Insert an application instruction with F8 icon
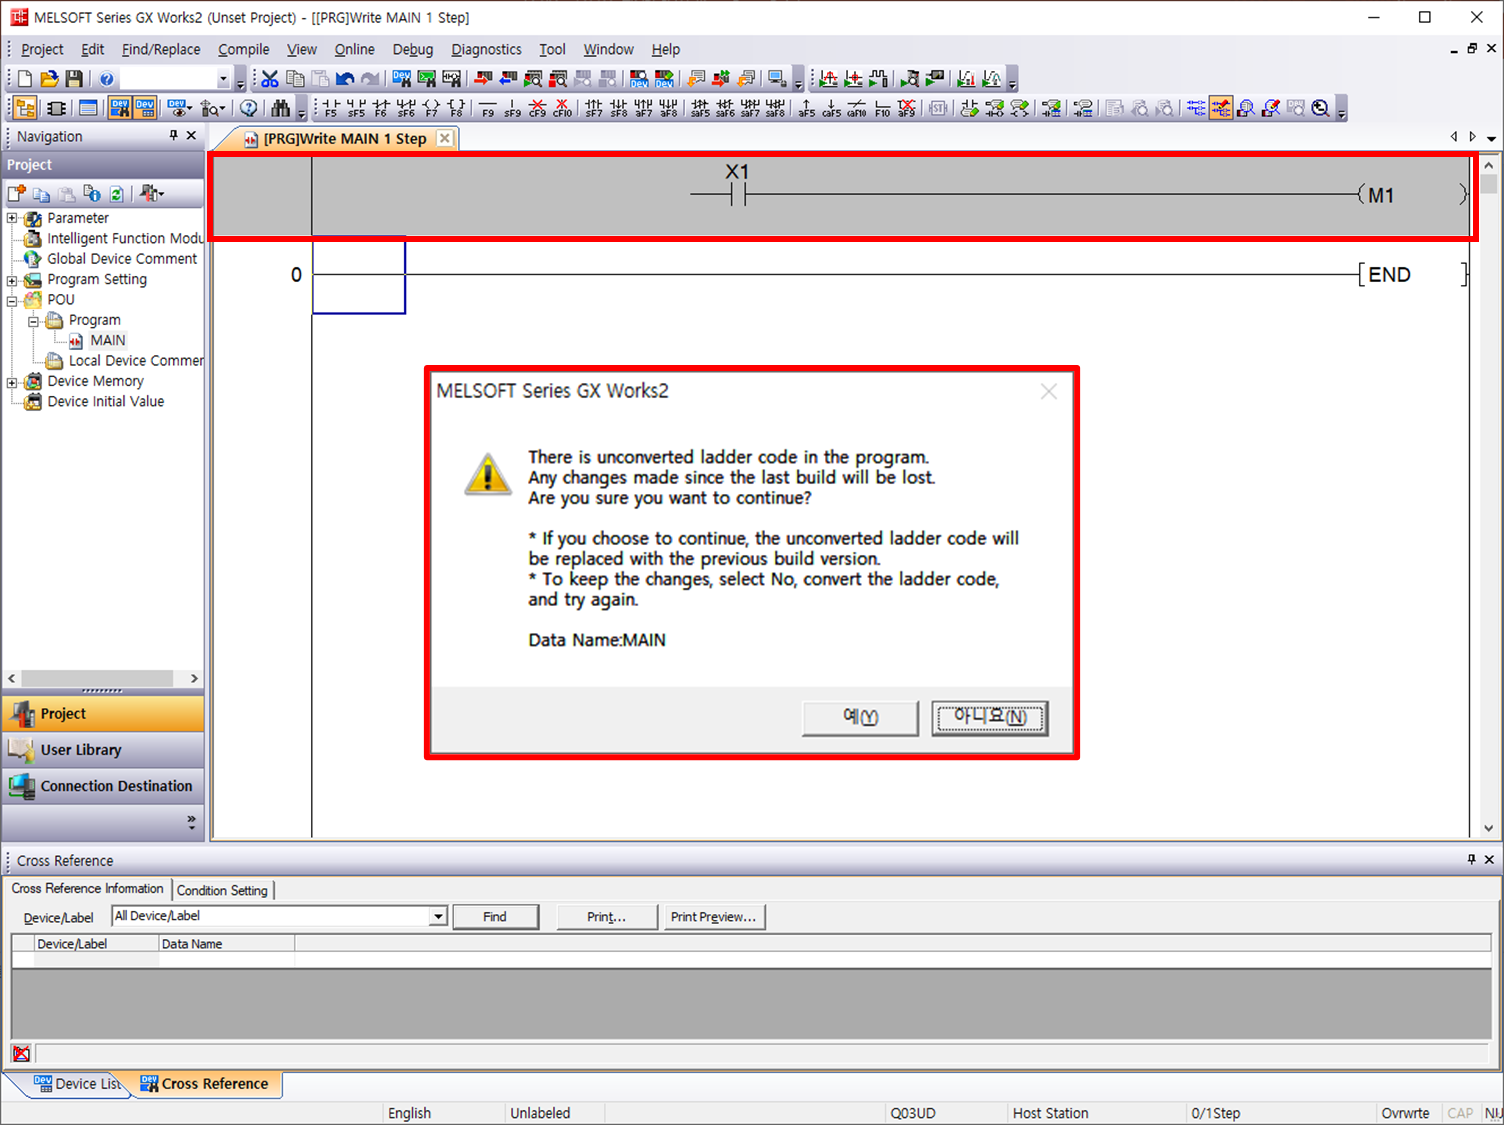The width and height of the screenshot is (1504, 1125). click(456, 108)
